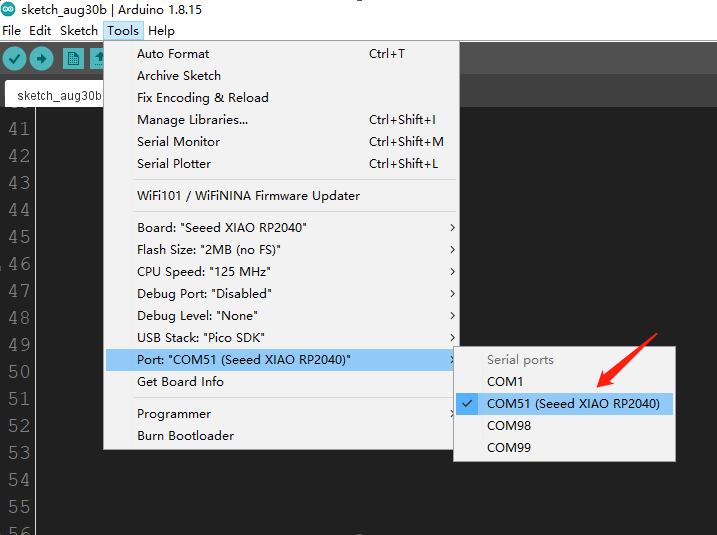The width and height of the screenshot is (717, 535).
Task: Click line number 50 in gutter
Action: click(19, 371)
